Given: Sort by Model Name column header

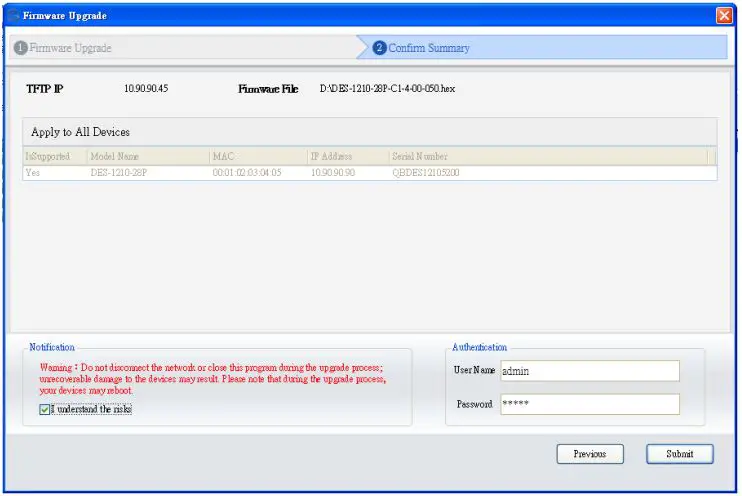Looking at the screenshot, I should point(148,156).
